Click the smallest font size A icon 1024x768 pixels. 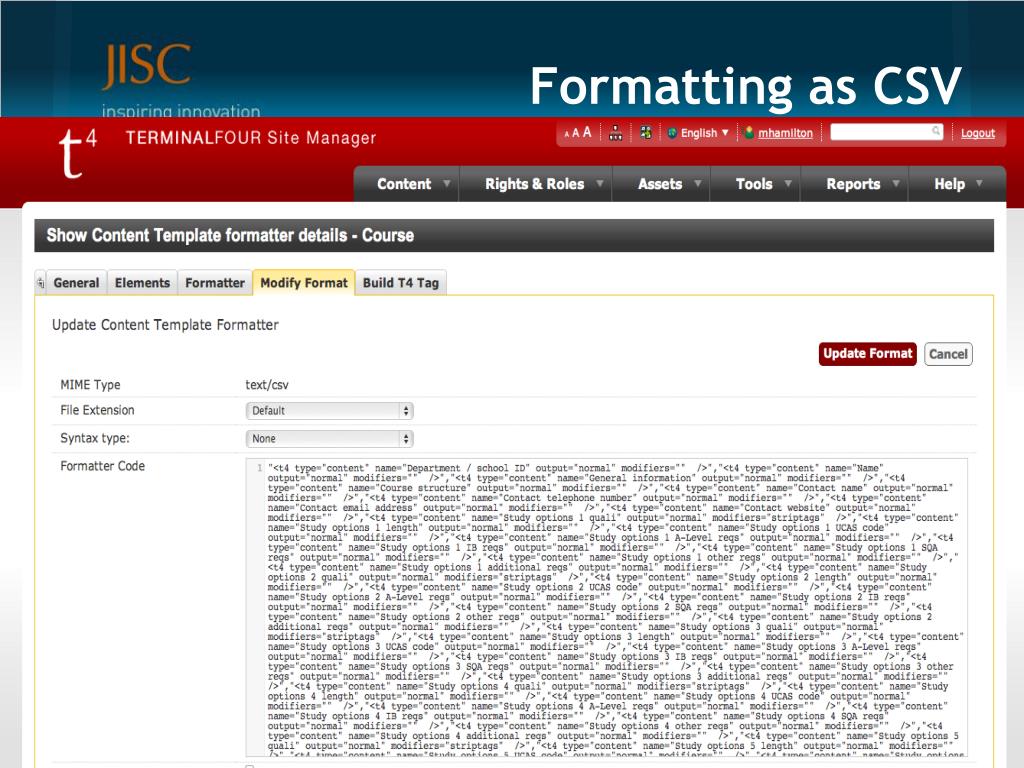point(567,134)
